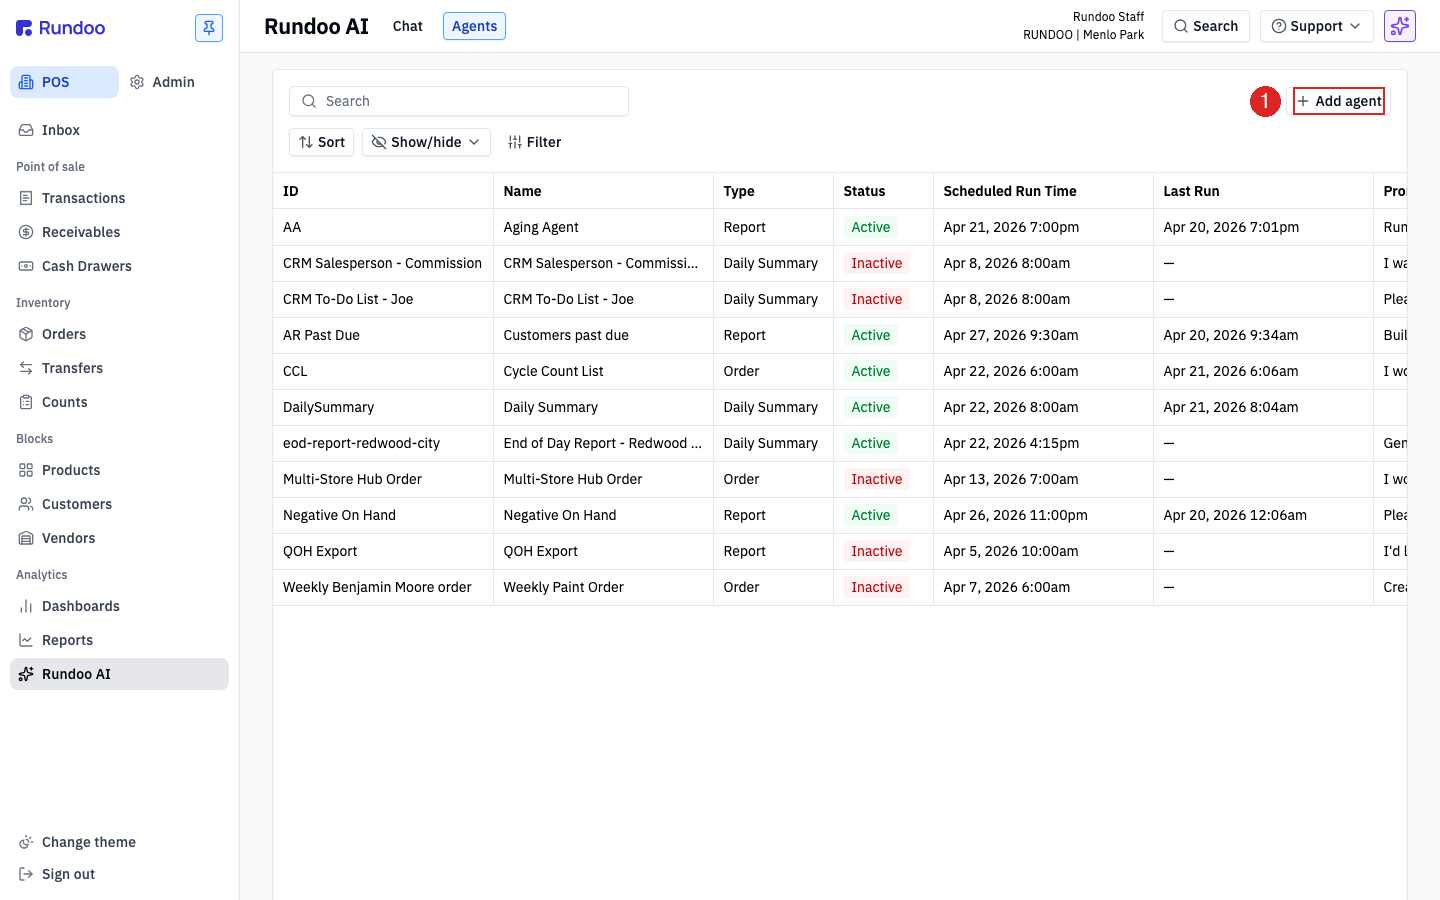
Task: Open 'Cycle Count List' agent
Action: point(603,371)
